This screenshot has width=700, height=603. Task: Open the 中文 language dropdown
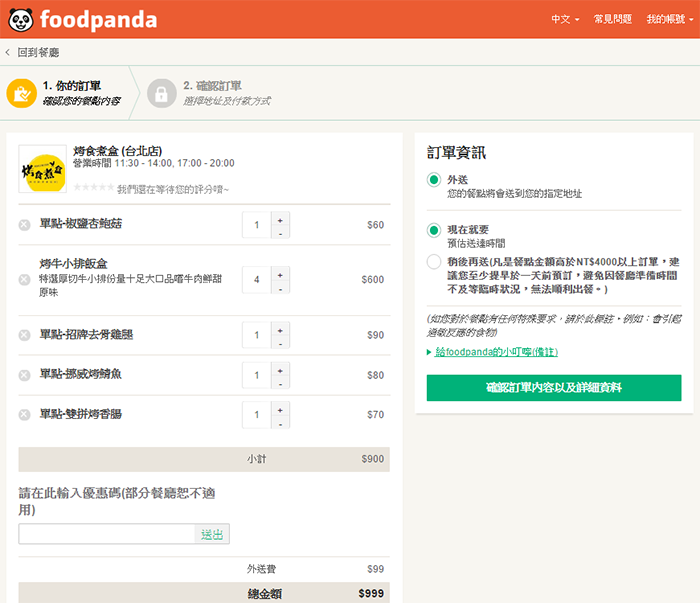pyautogui.click(x=565, y=19)
